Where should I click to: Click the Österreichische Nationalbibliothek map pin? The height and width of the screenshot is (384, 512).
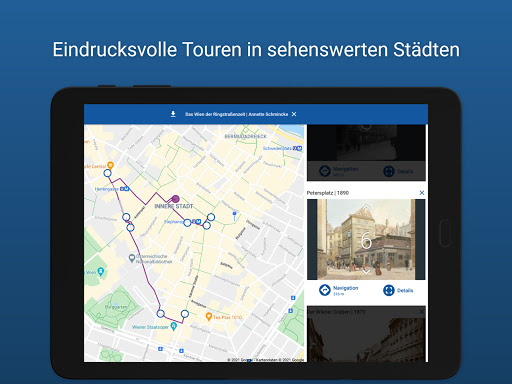click(x=132, y=258)
